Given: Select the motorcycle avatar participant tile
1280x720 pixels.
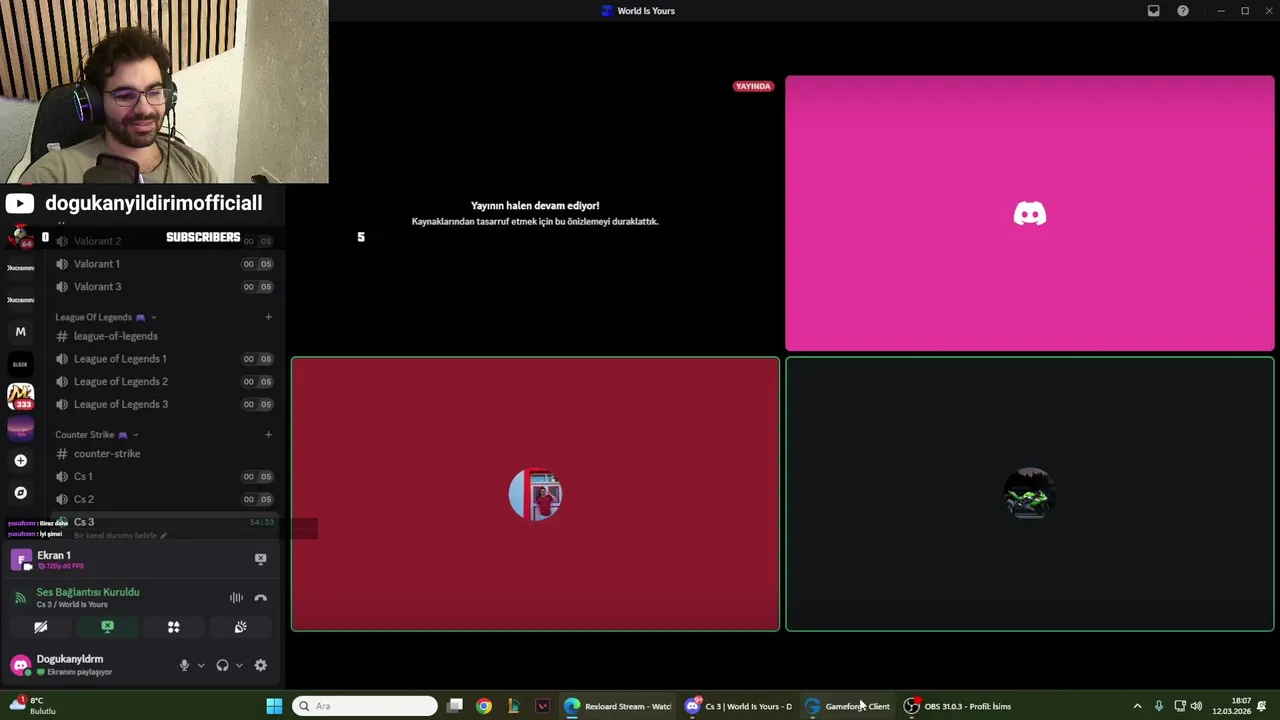Looking at the screenshot, I should pyautogui.click(x=1030, y=494).
